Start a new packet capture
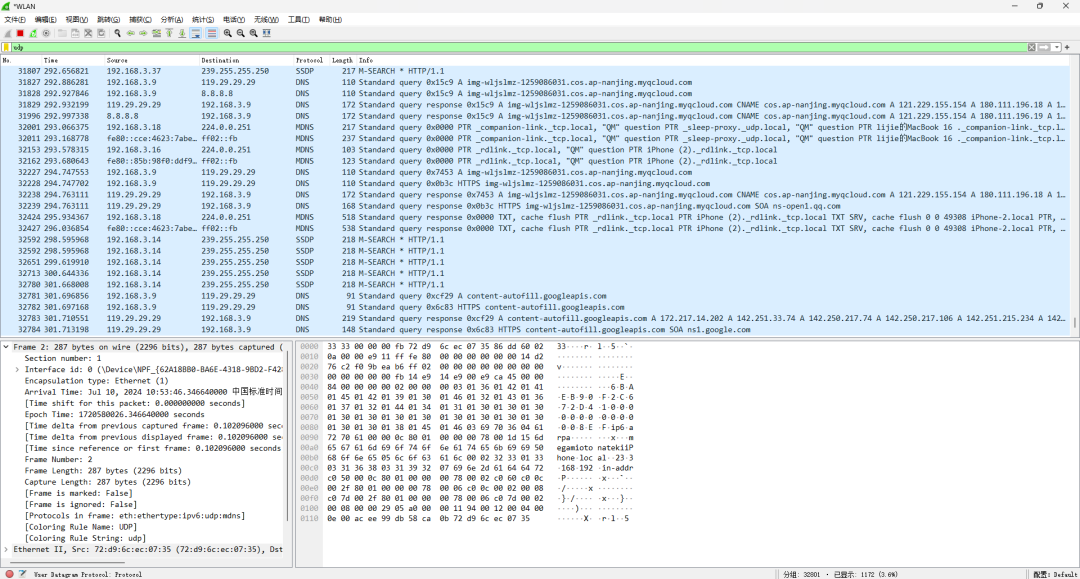Screen dimensions: 1080x579 coord(8,33)
